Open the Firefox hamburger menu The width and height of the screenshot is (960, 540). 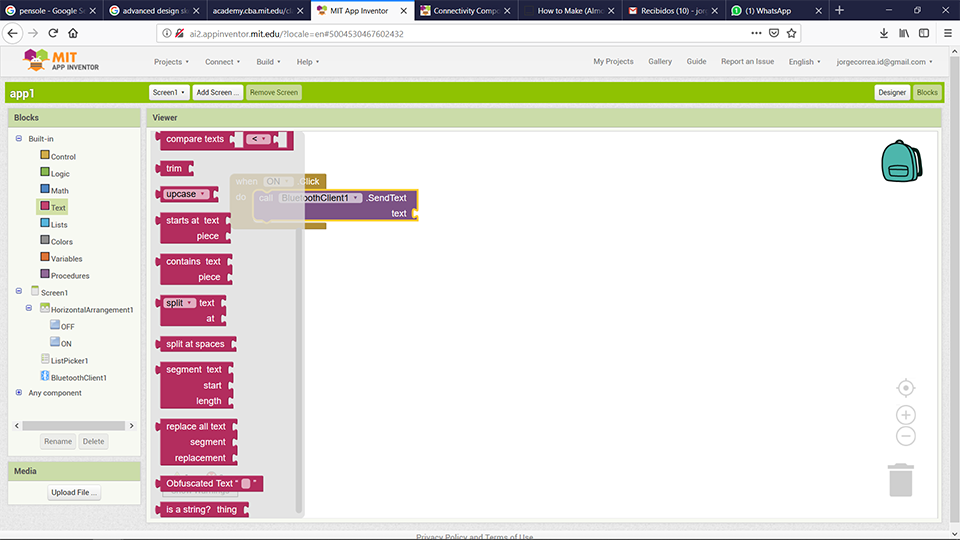point(948,33)
